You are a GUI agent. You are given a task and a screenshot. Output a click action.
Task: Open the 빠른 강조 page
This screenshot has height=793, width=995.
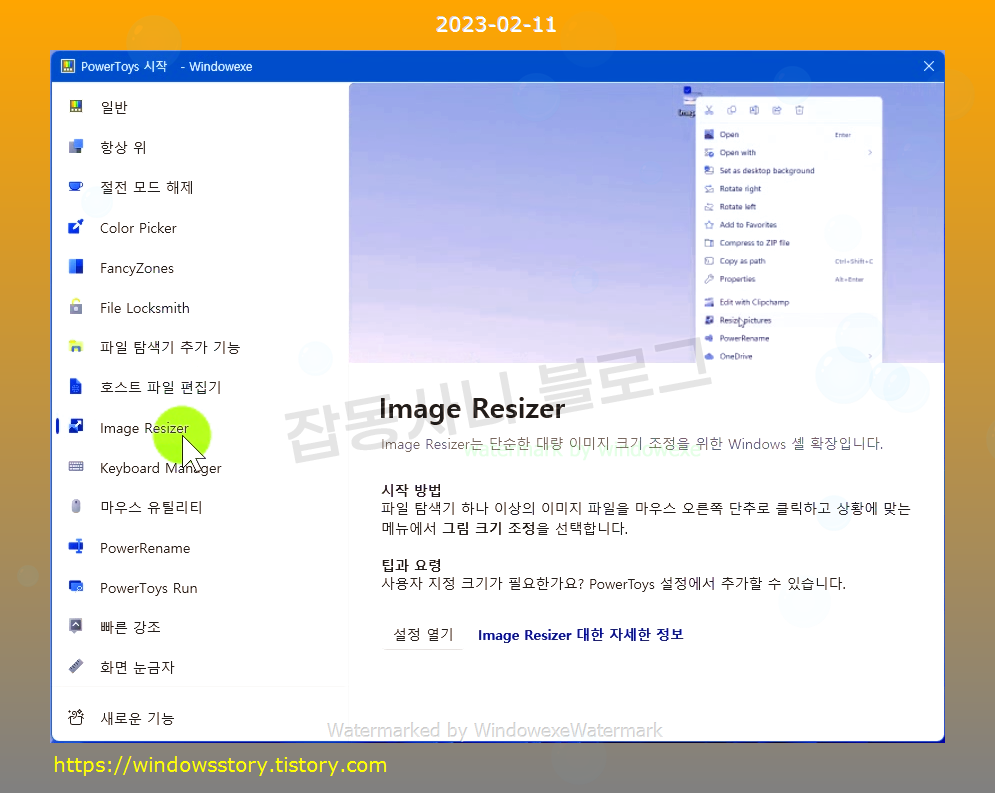pyautogui.click(x=130, y=627)
